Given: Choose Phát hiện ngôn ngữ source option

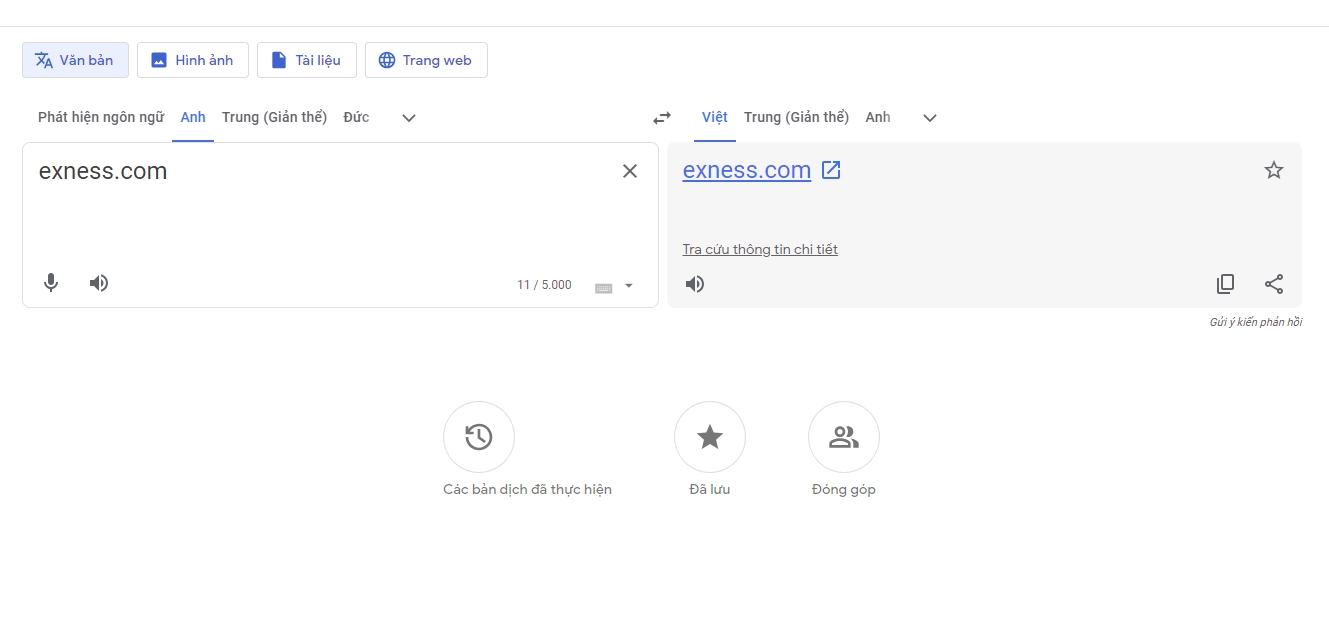Looking at the screenshot, I should [x=101, y=117].
